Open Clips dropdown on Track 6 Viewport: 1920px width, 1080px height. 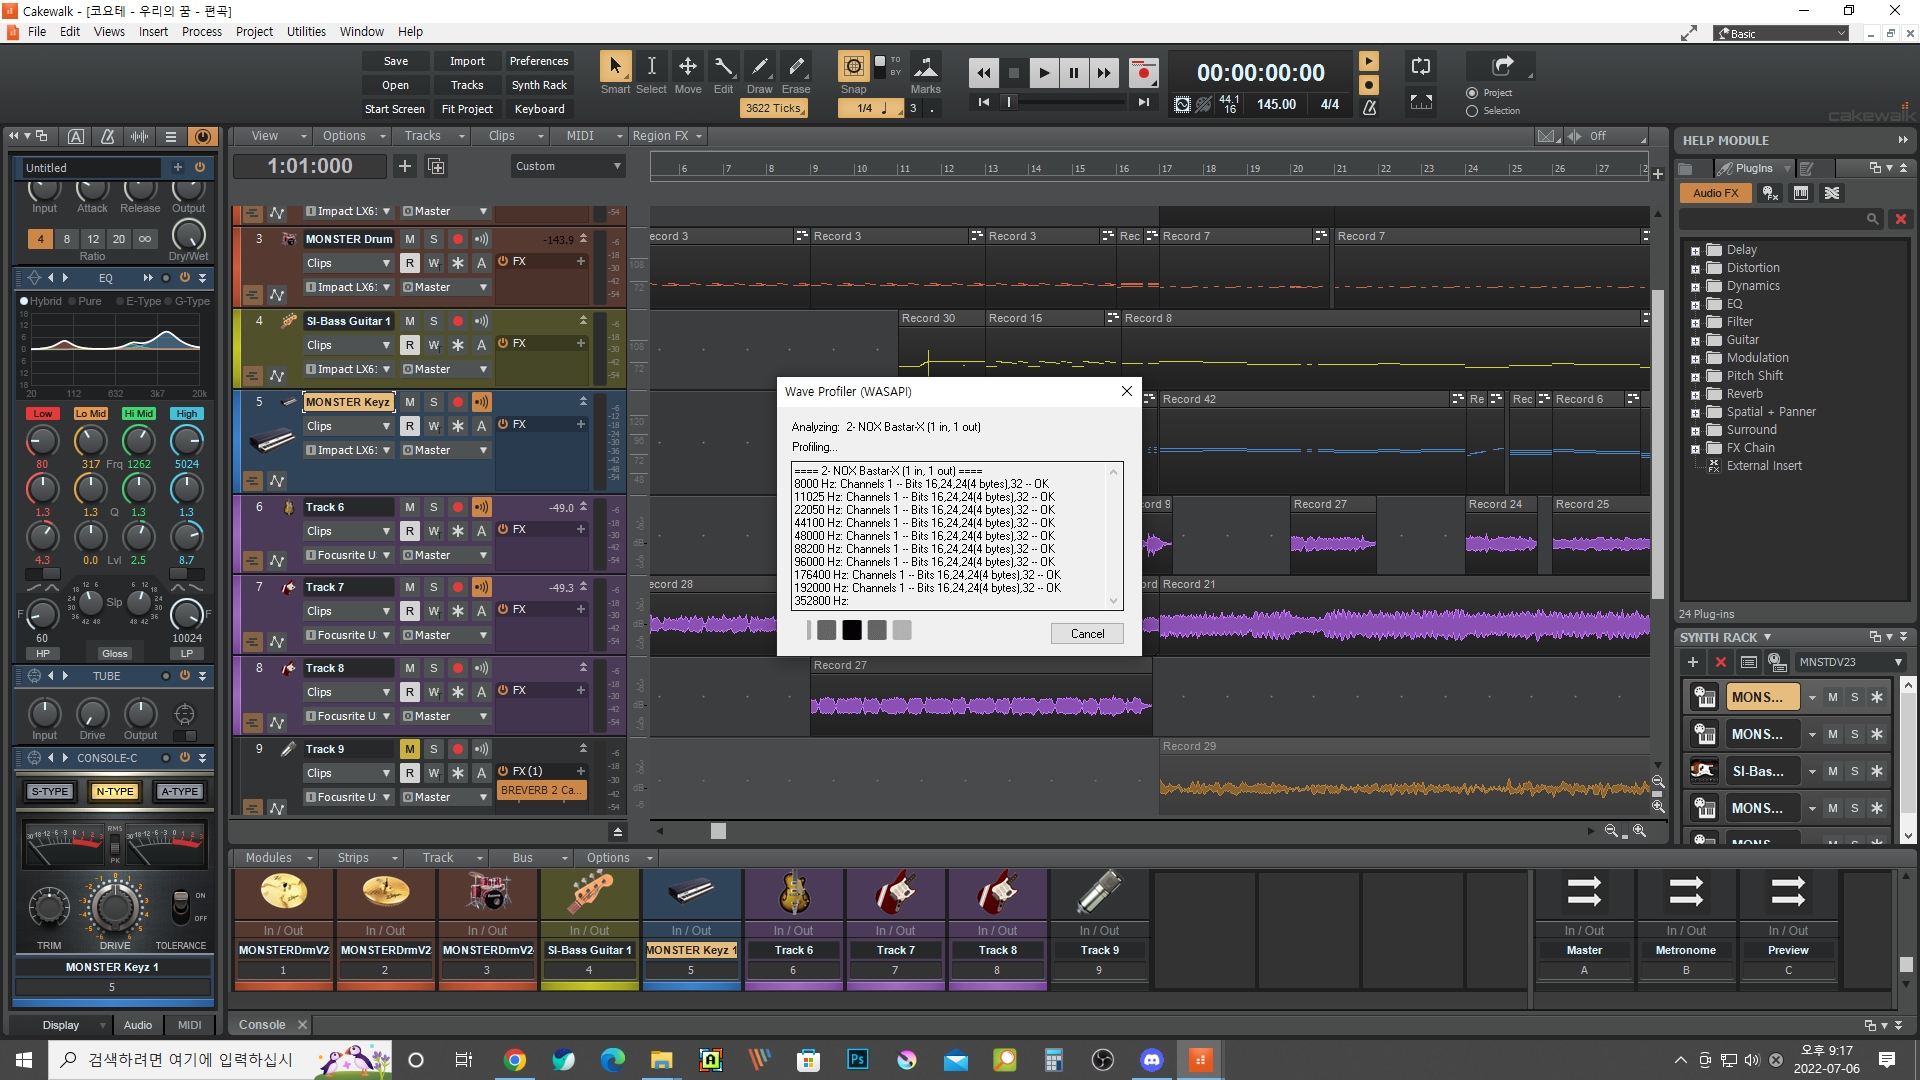348,531
